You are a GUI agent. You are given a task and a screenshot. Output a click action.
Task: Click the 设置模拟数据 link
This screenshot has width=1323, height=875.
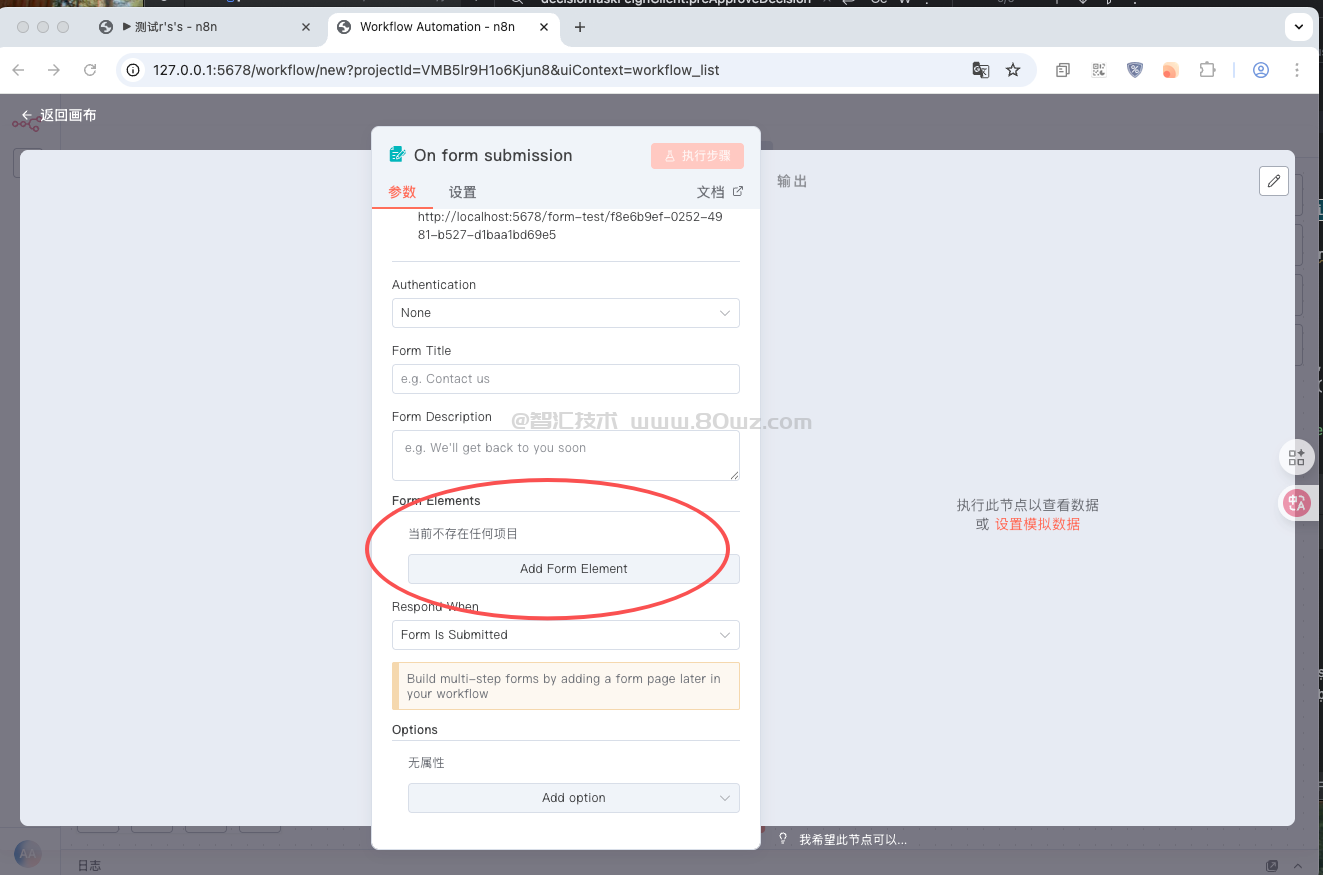coord(1037,524)
